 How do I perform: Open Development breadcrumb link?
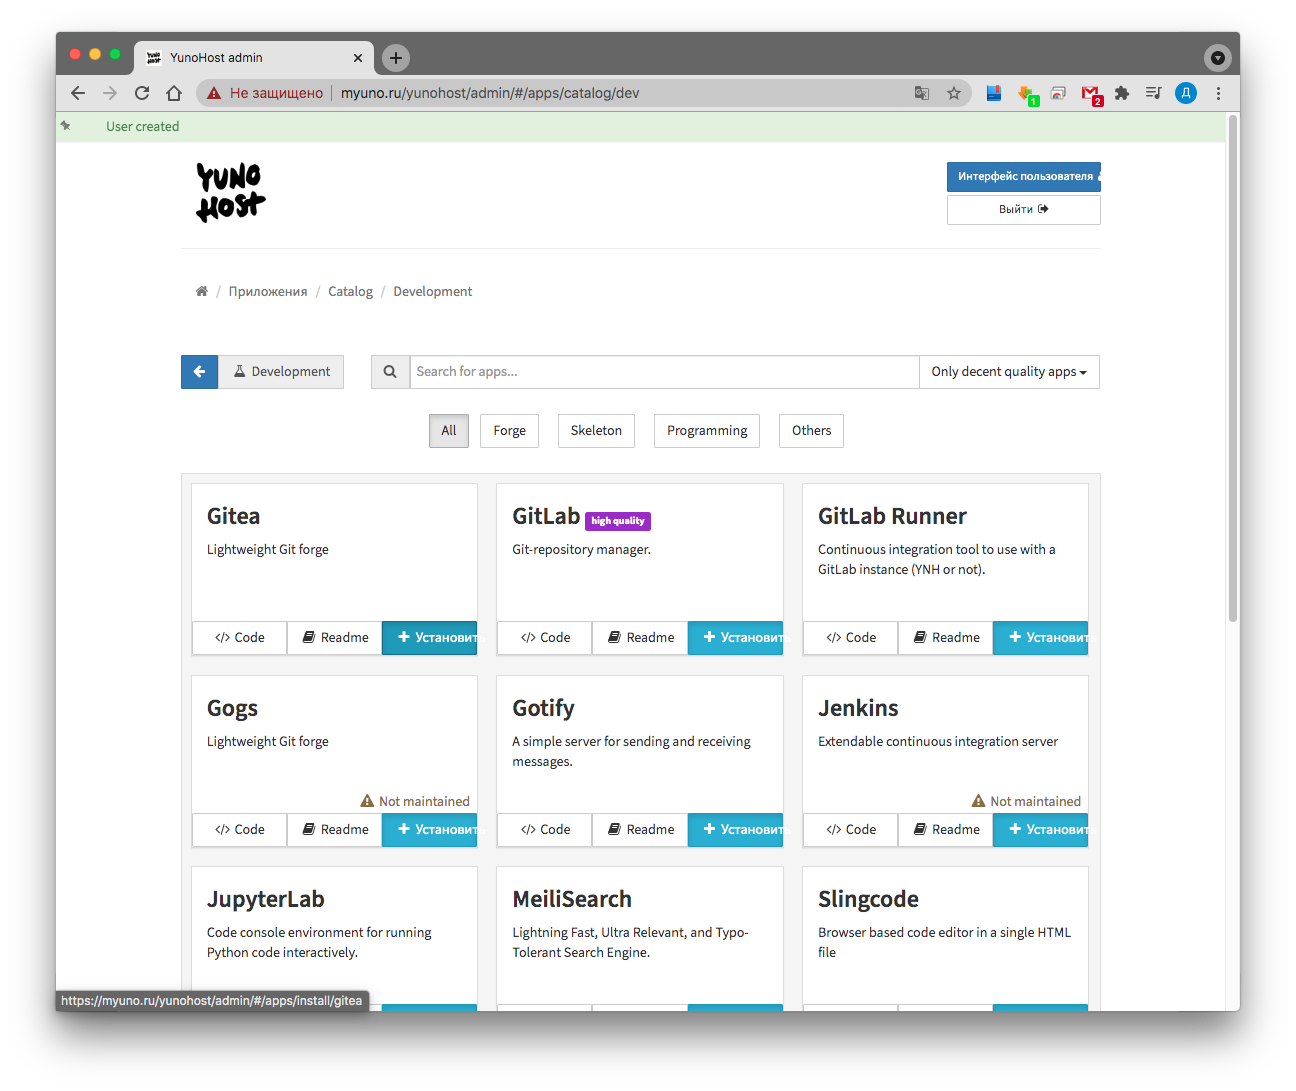click(432, 291)
